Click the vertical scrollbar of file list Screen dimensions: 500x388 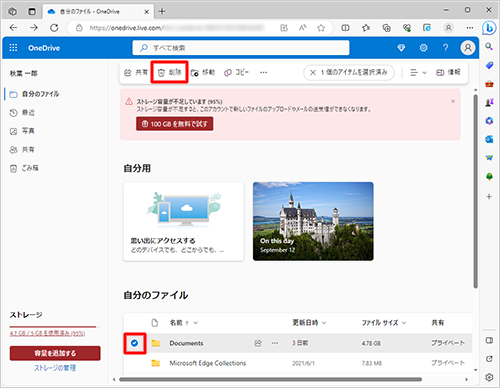pos(475,190)
